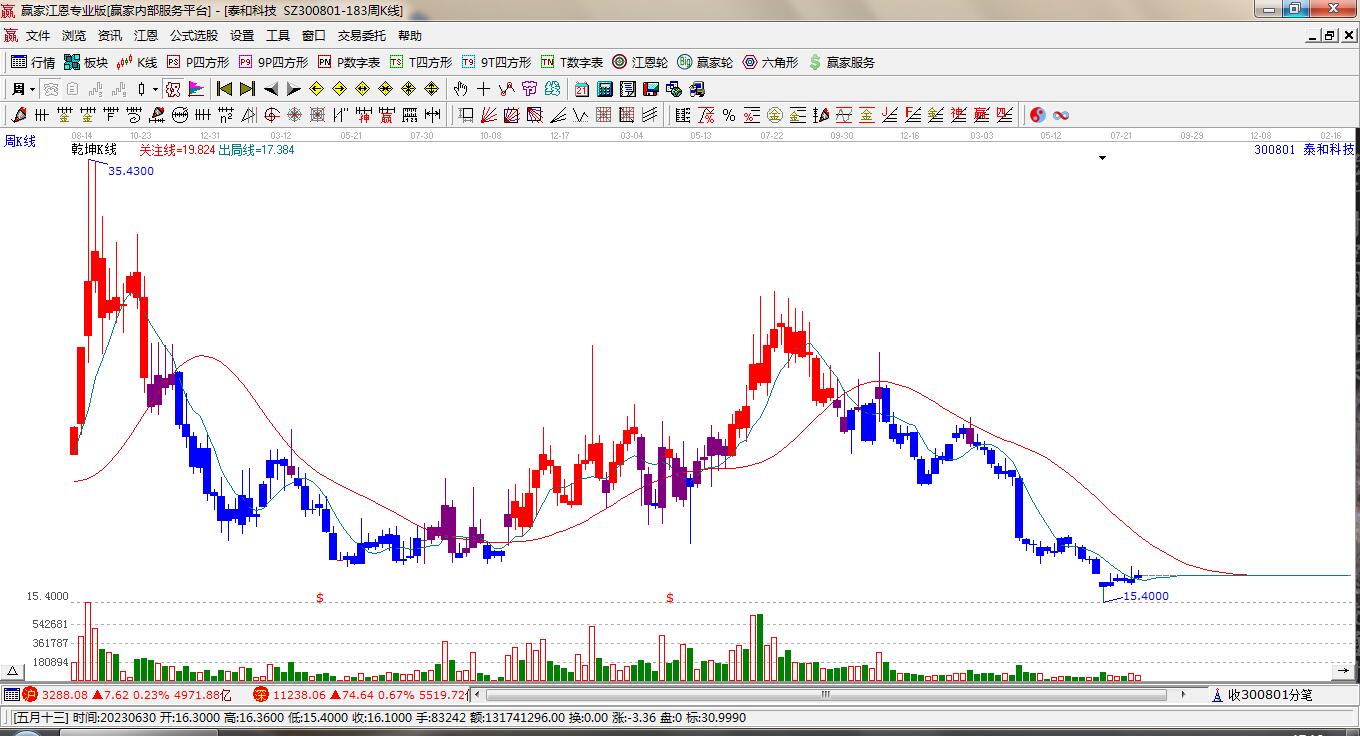Open the calculator icon
This screenshot has width=1360, height=736.
[x=604, y=89]
